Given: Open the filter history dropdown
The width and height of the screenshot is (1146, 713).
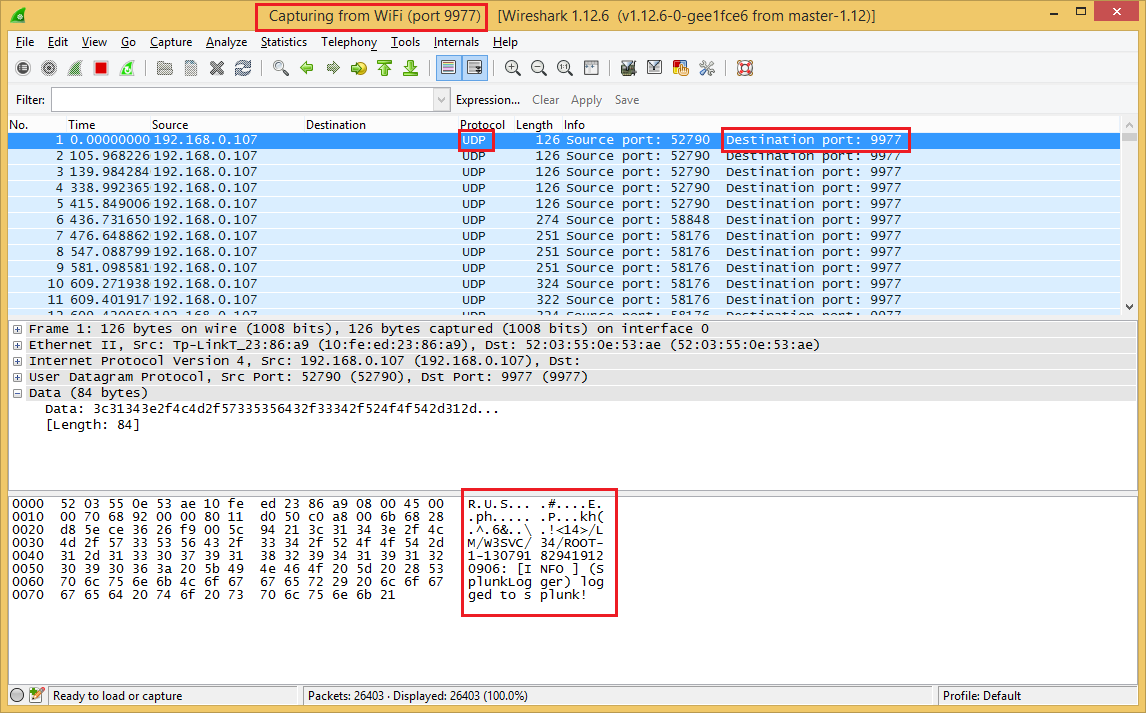Looking at the screenshot, I should pyautogui.click(x=442, y=100).
